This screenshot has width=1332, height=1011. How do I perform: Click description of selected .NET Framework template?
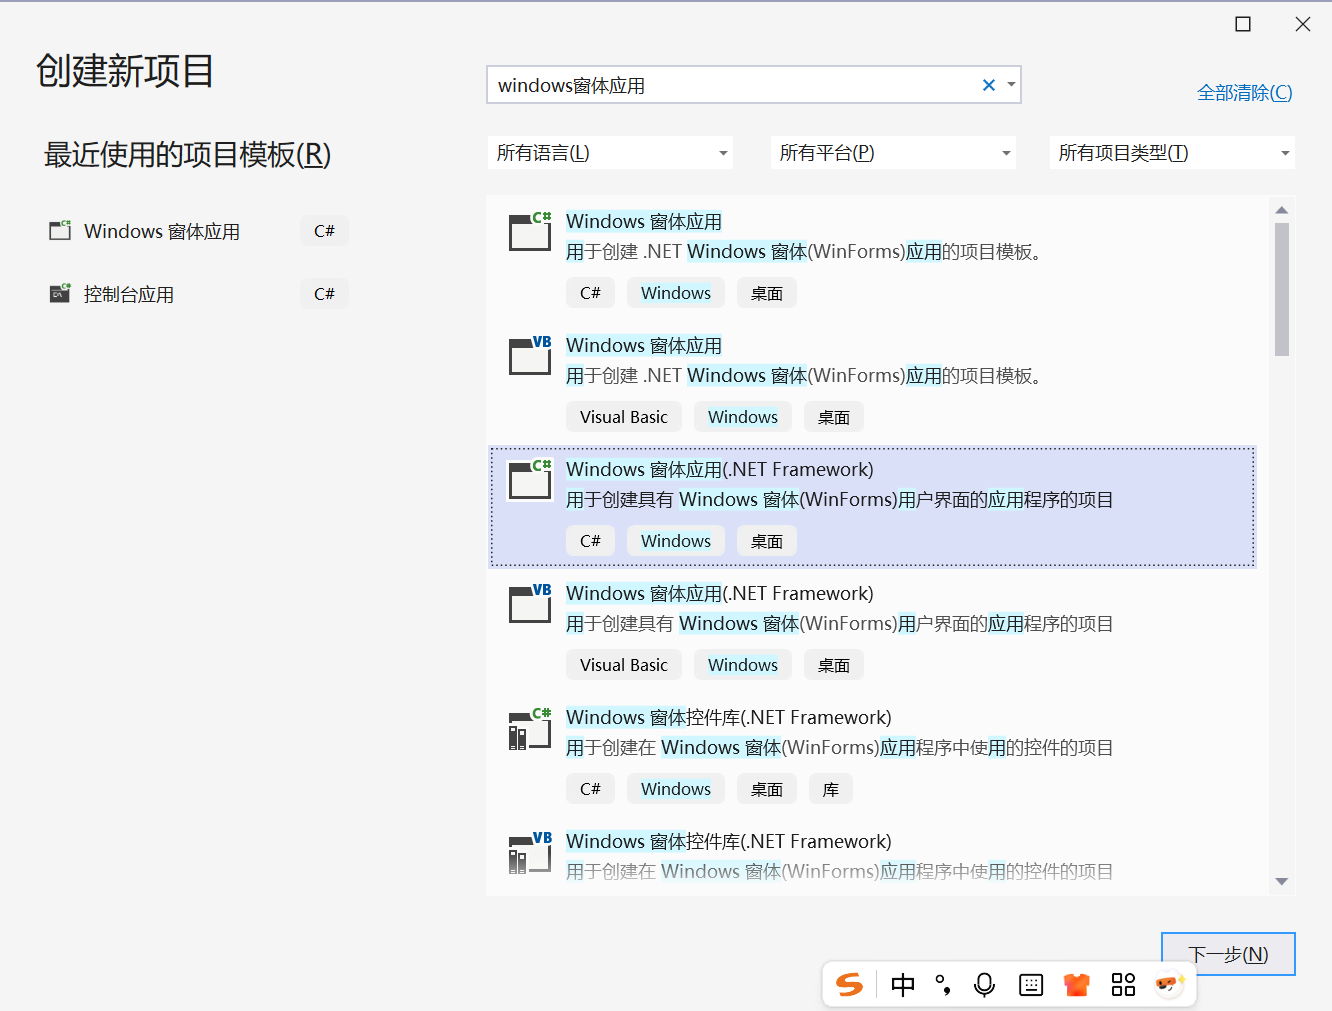840,500
